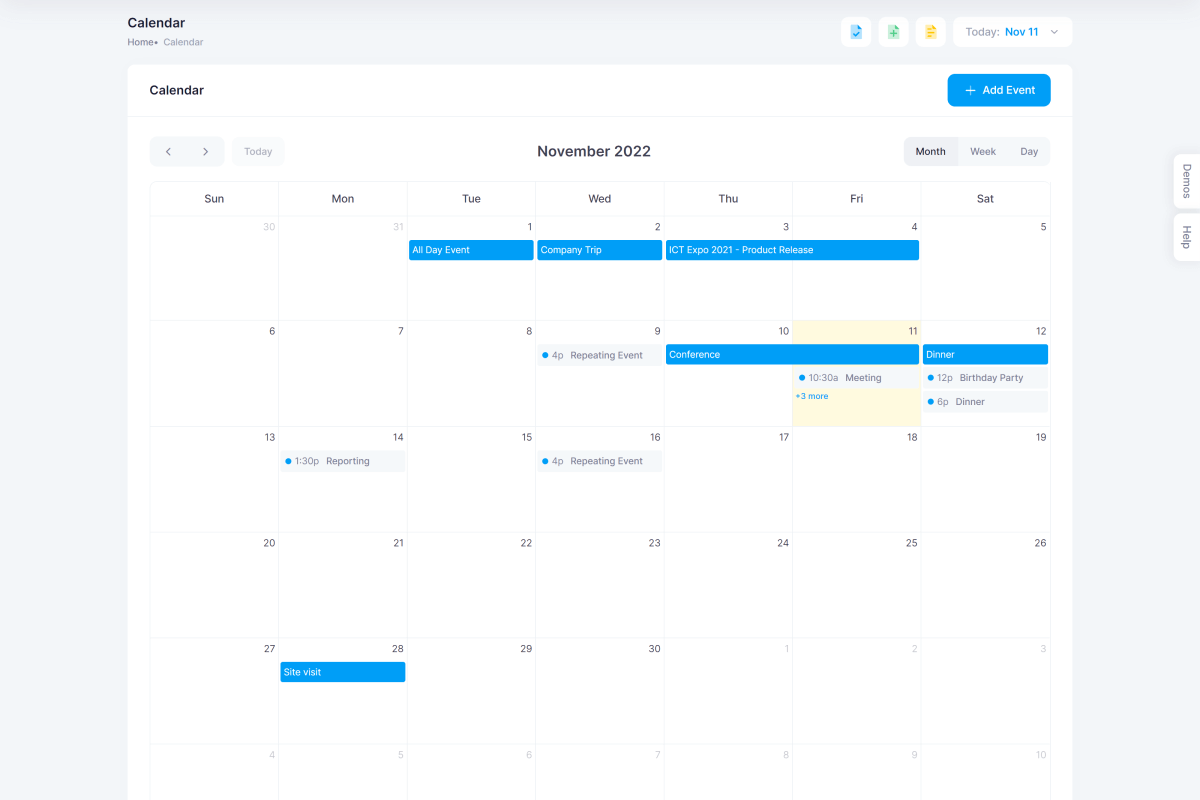Click the blue checked-document icon
Viewport: 1200px width, 800px height.
pyautogui.click(x=856, y=32)
